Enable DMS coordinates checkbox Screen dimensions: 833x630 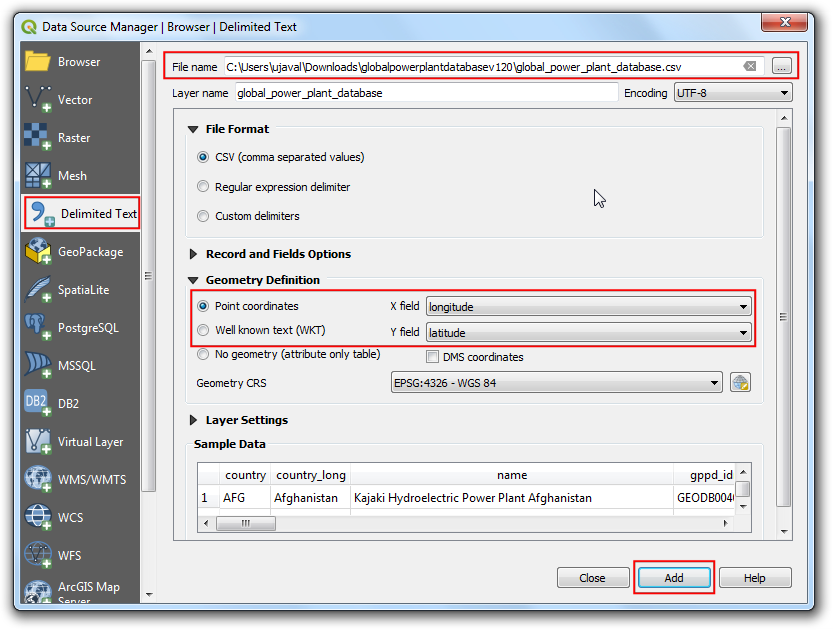433,357
